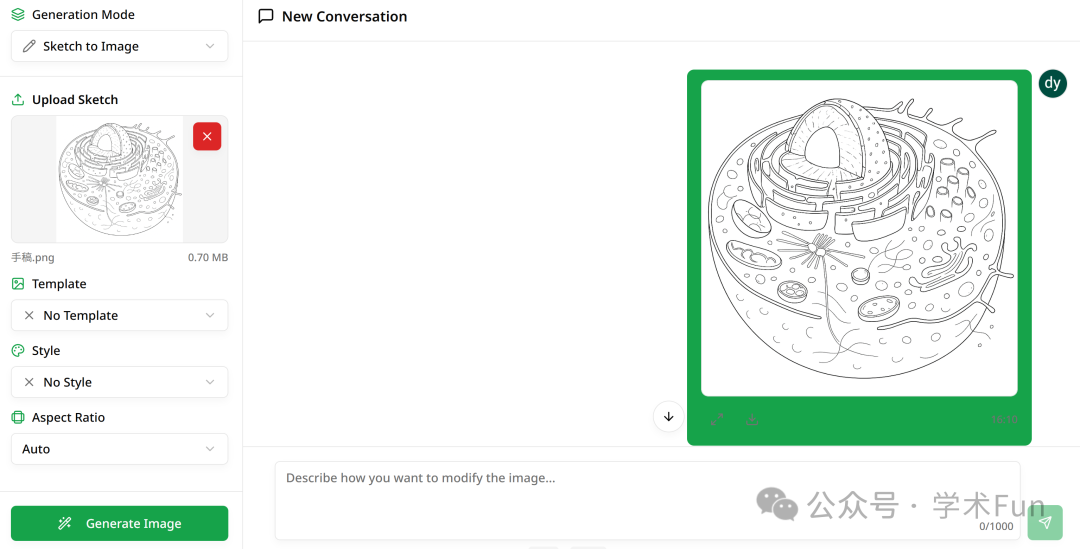Image resolution: width=1080 pixels, height=549 pixels.
Task: Click the Generate Image button
Action: (x=119, y=523)
